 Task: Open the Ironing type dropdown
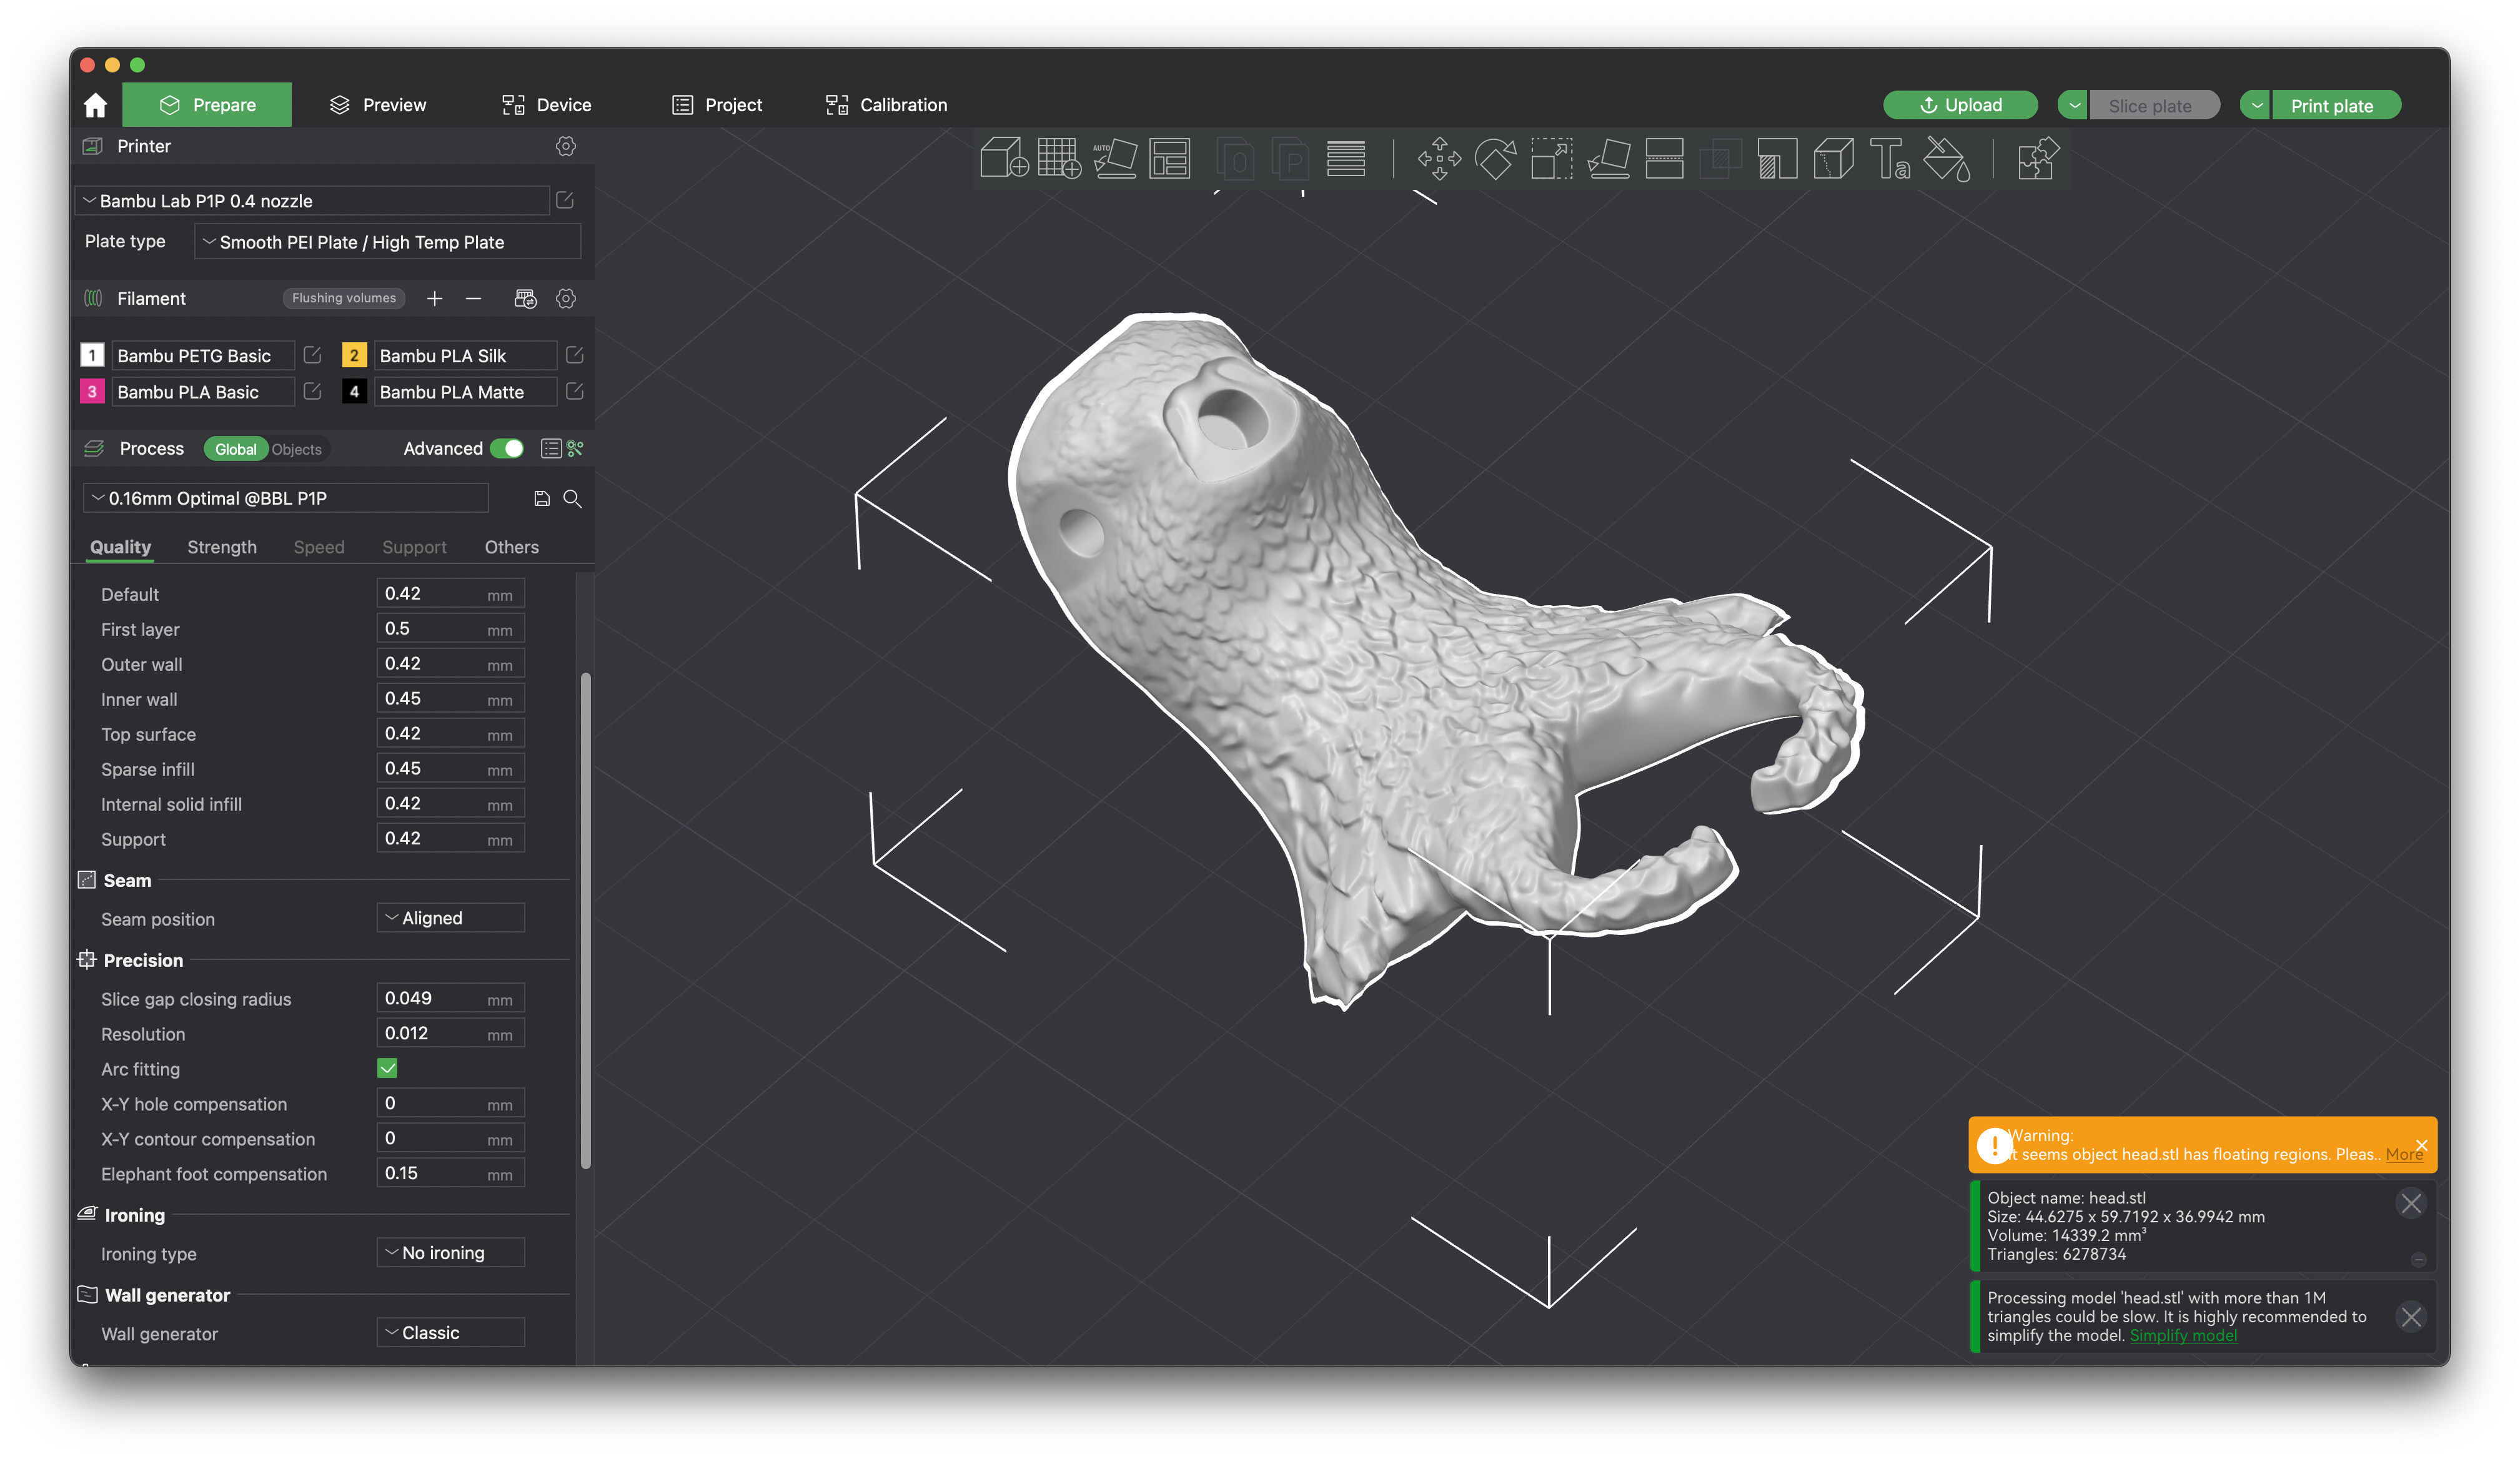[x=450, y=1252]
